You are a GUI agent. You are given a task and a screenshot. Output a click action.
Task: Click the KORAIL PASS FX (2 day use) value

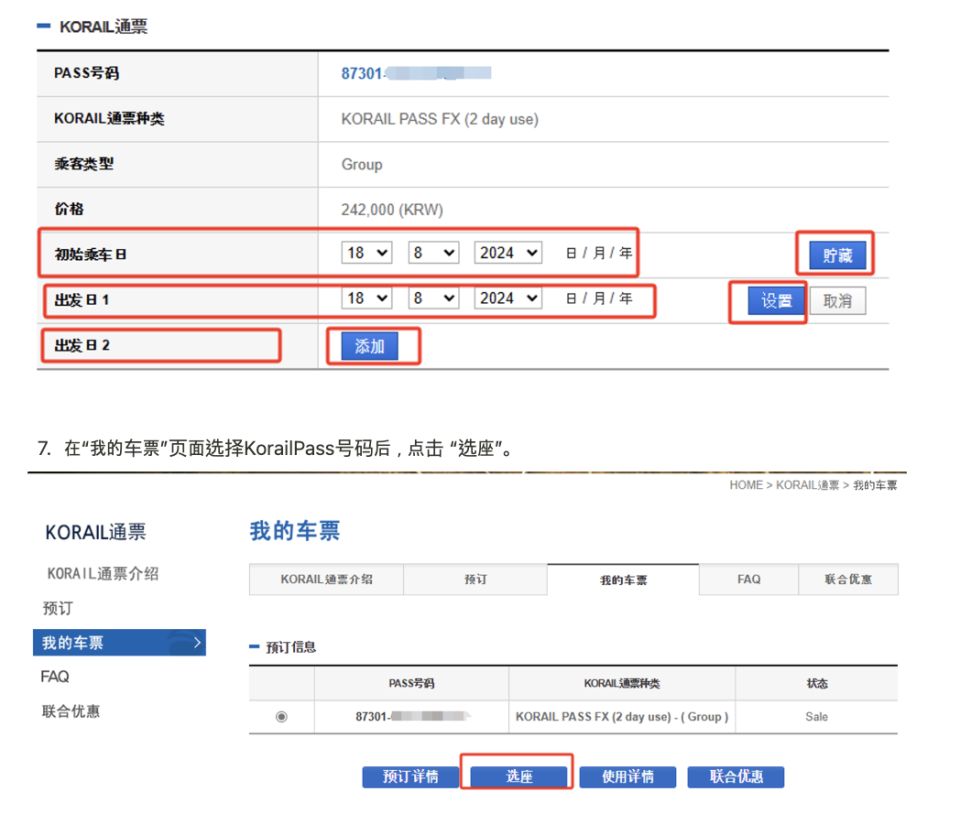[x=440, y=119]
